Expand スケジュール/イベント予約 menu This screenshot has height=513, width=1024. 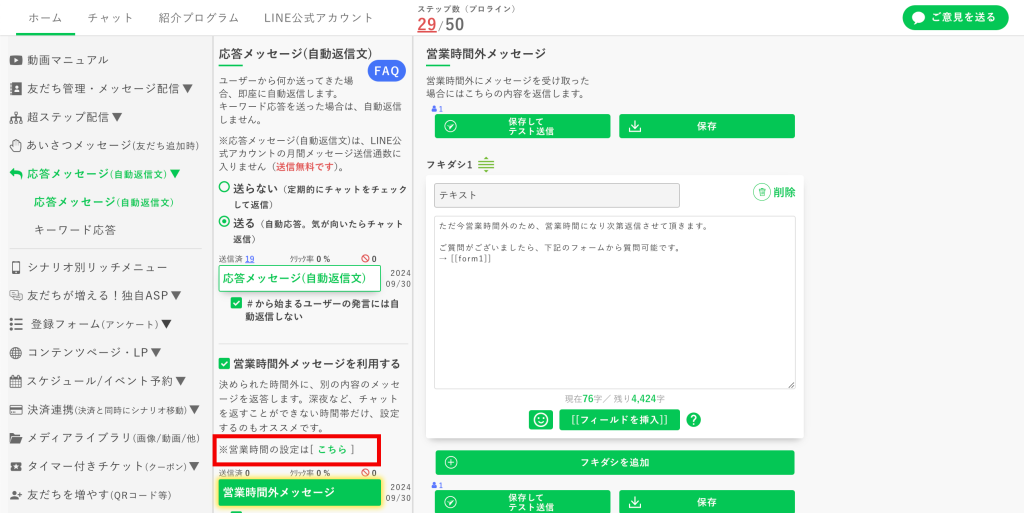pyautogui.click(x=181, y=381)
